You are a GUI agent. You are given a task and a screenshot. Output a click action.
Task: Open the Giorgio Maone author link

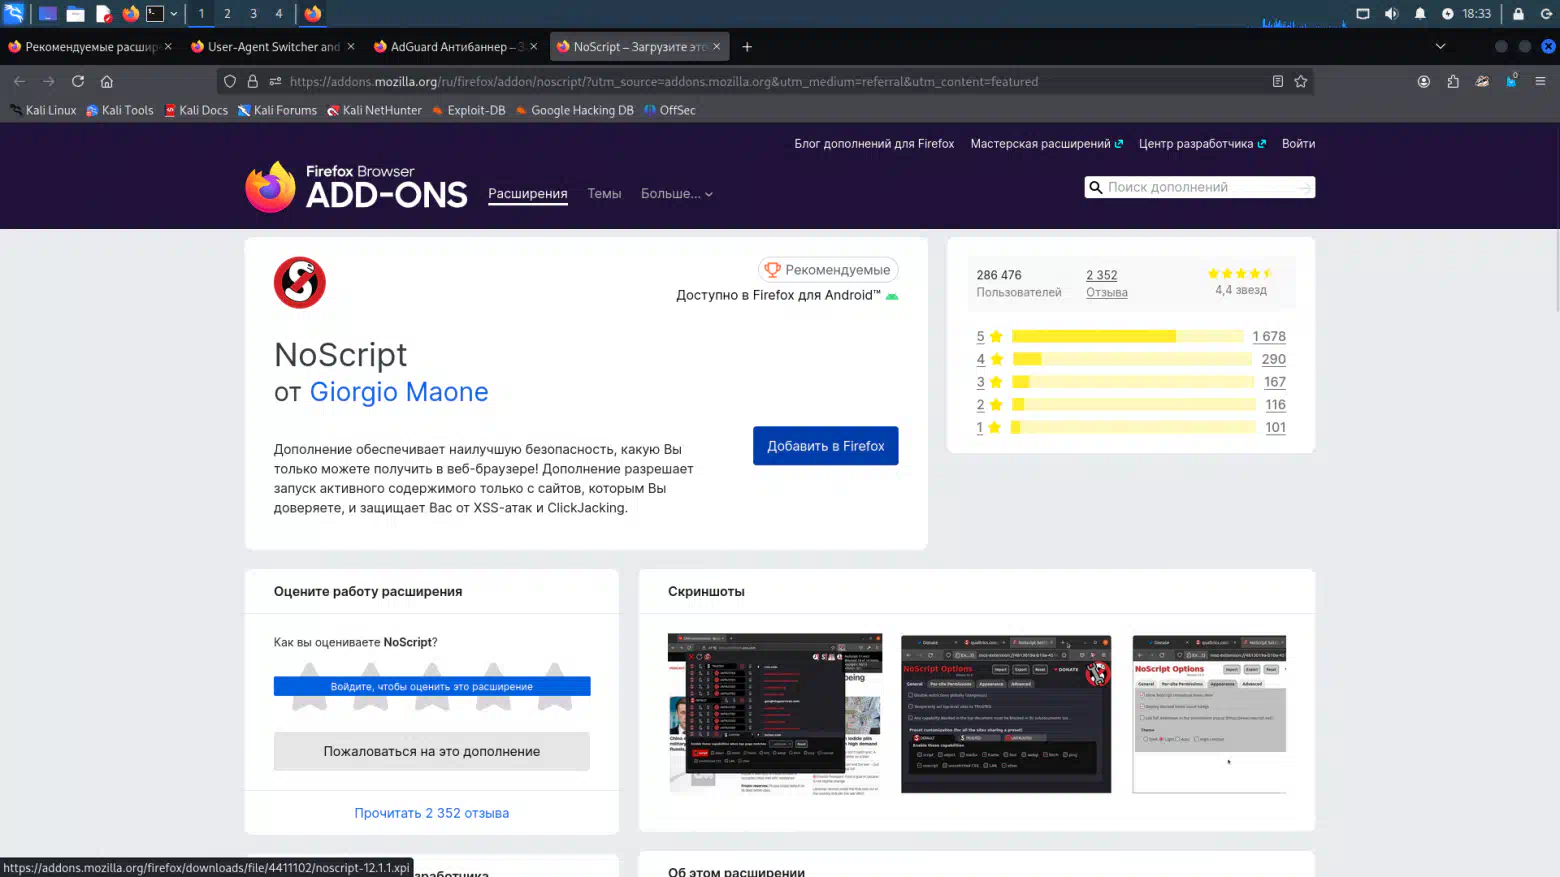click(x=399, y=392)
